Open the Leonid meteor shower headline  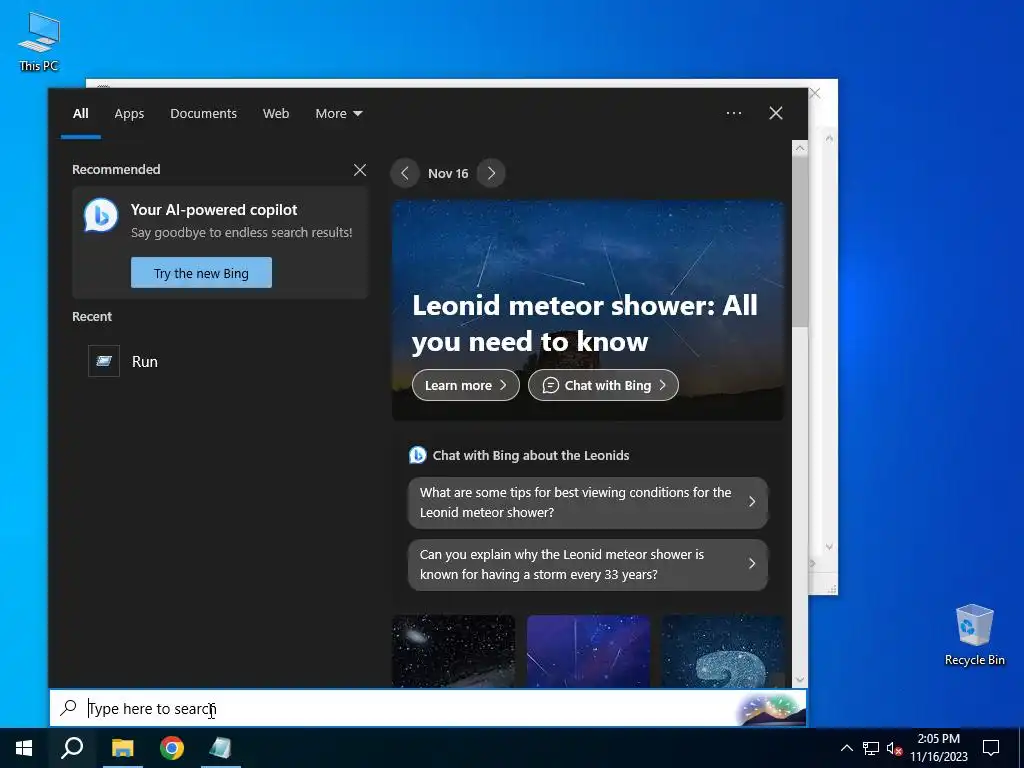pyautogui.click(x=584, y=323)
